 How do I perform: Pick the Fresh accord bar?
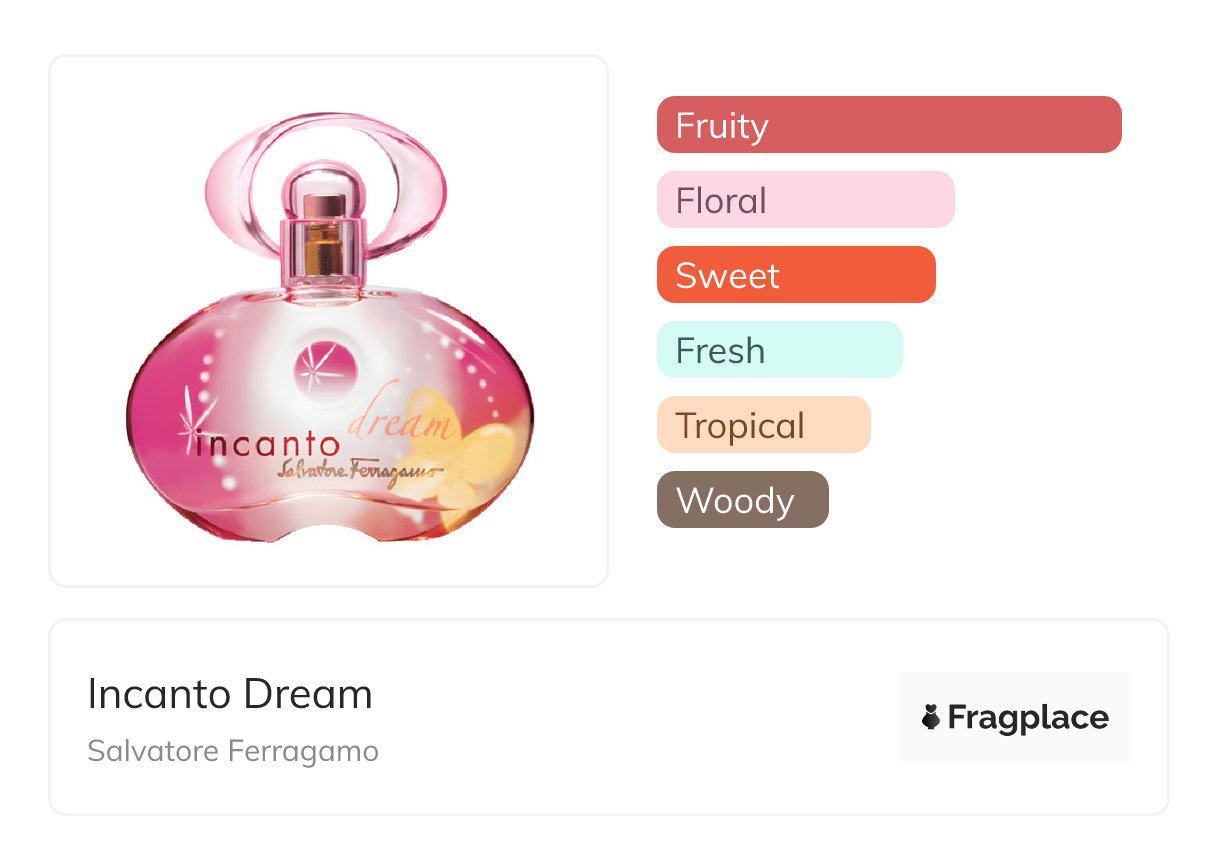tap(779, 350)
